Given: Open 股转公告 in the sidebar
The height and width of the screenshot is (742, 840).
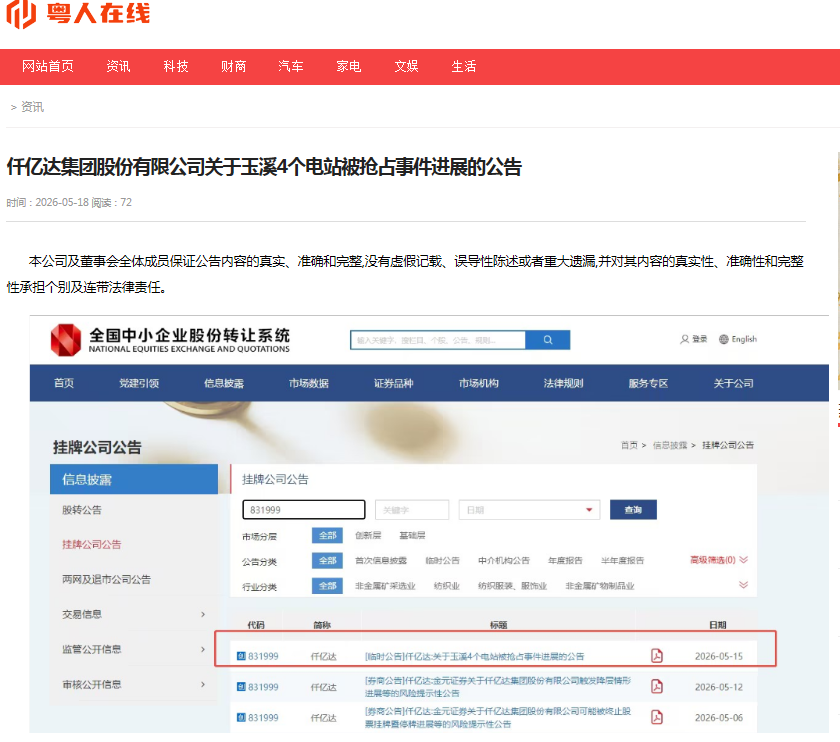Looking at the screenshot, I should [x=82, y=509].
